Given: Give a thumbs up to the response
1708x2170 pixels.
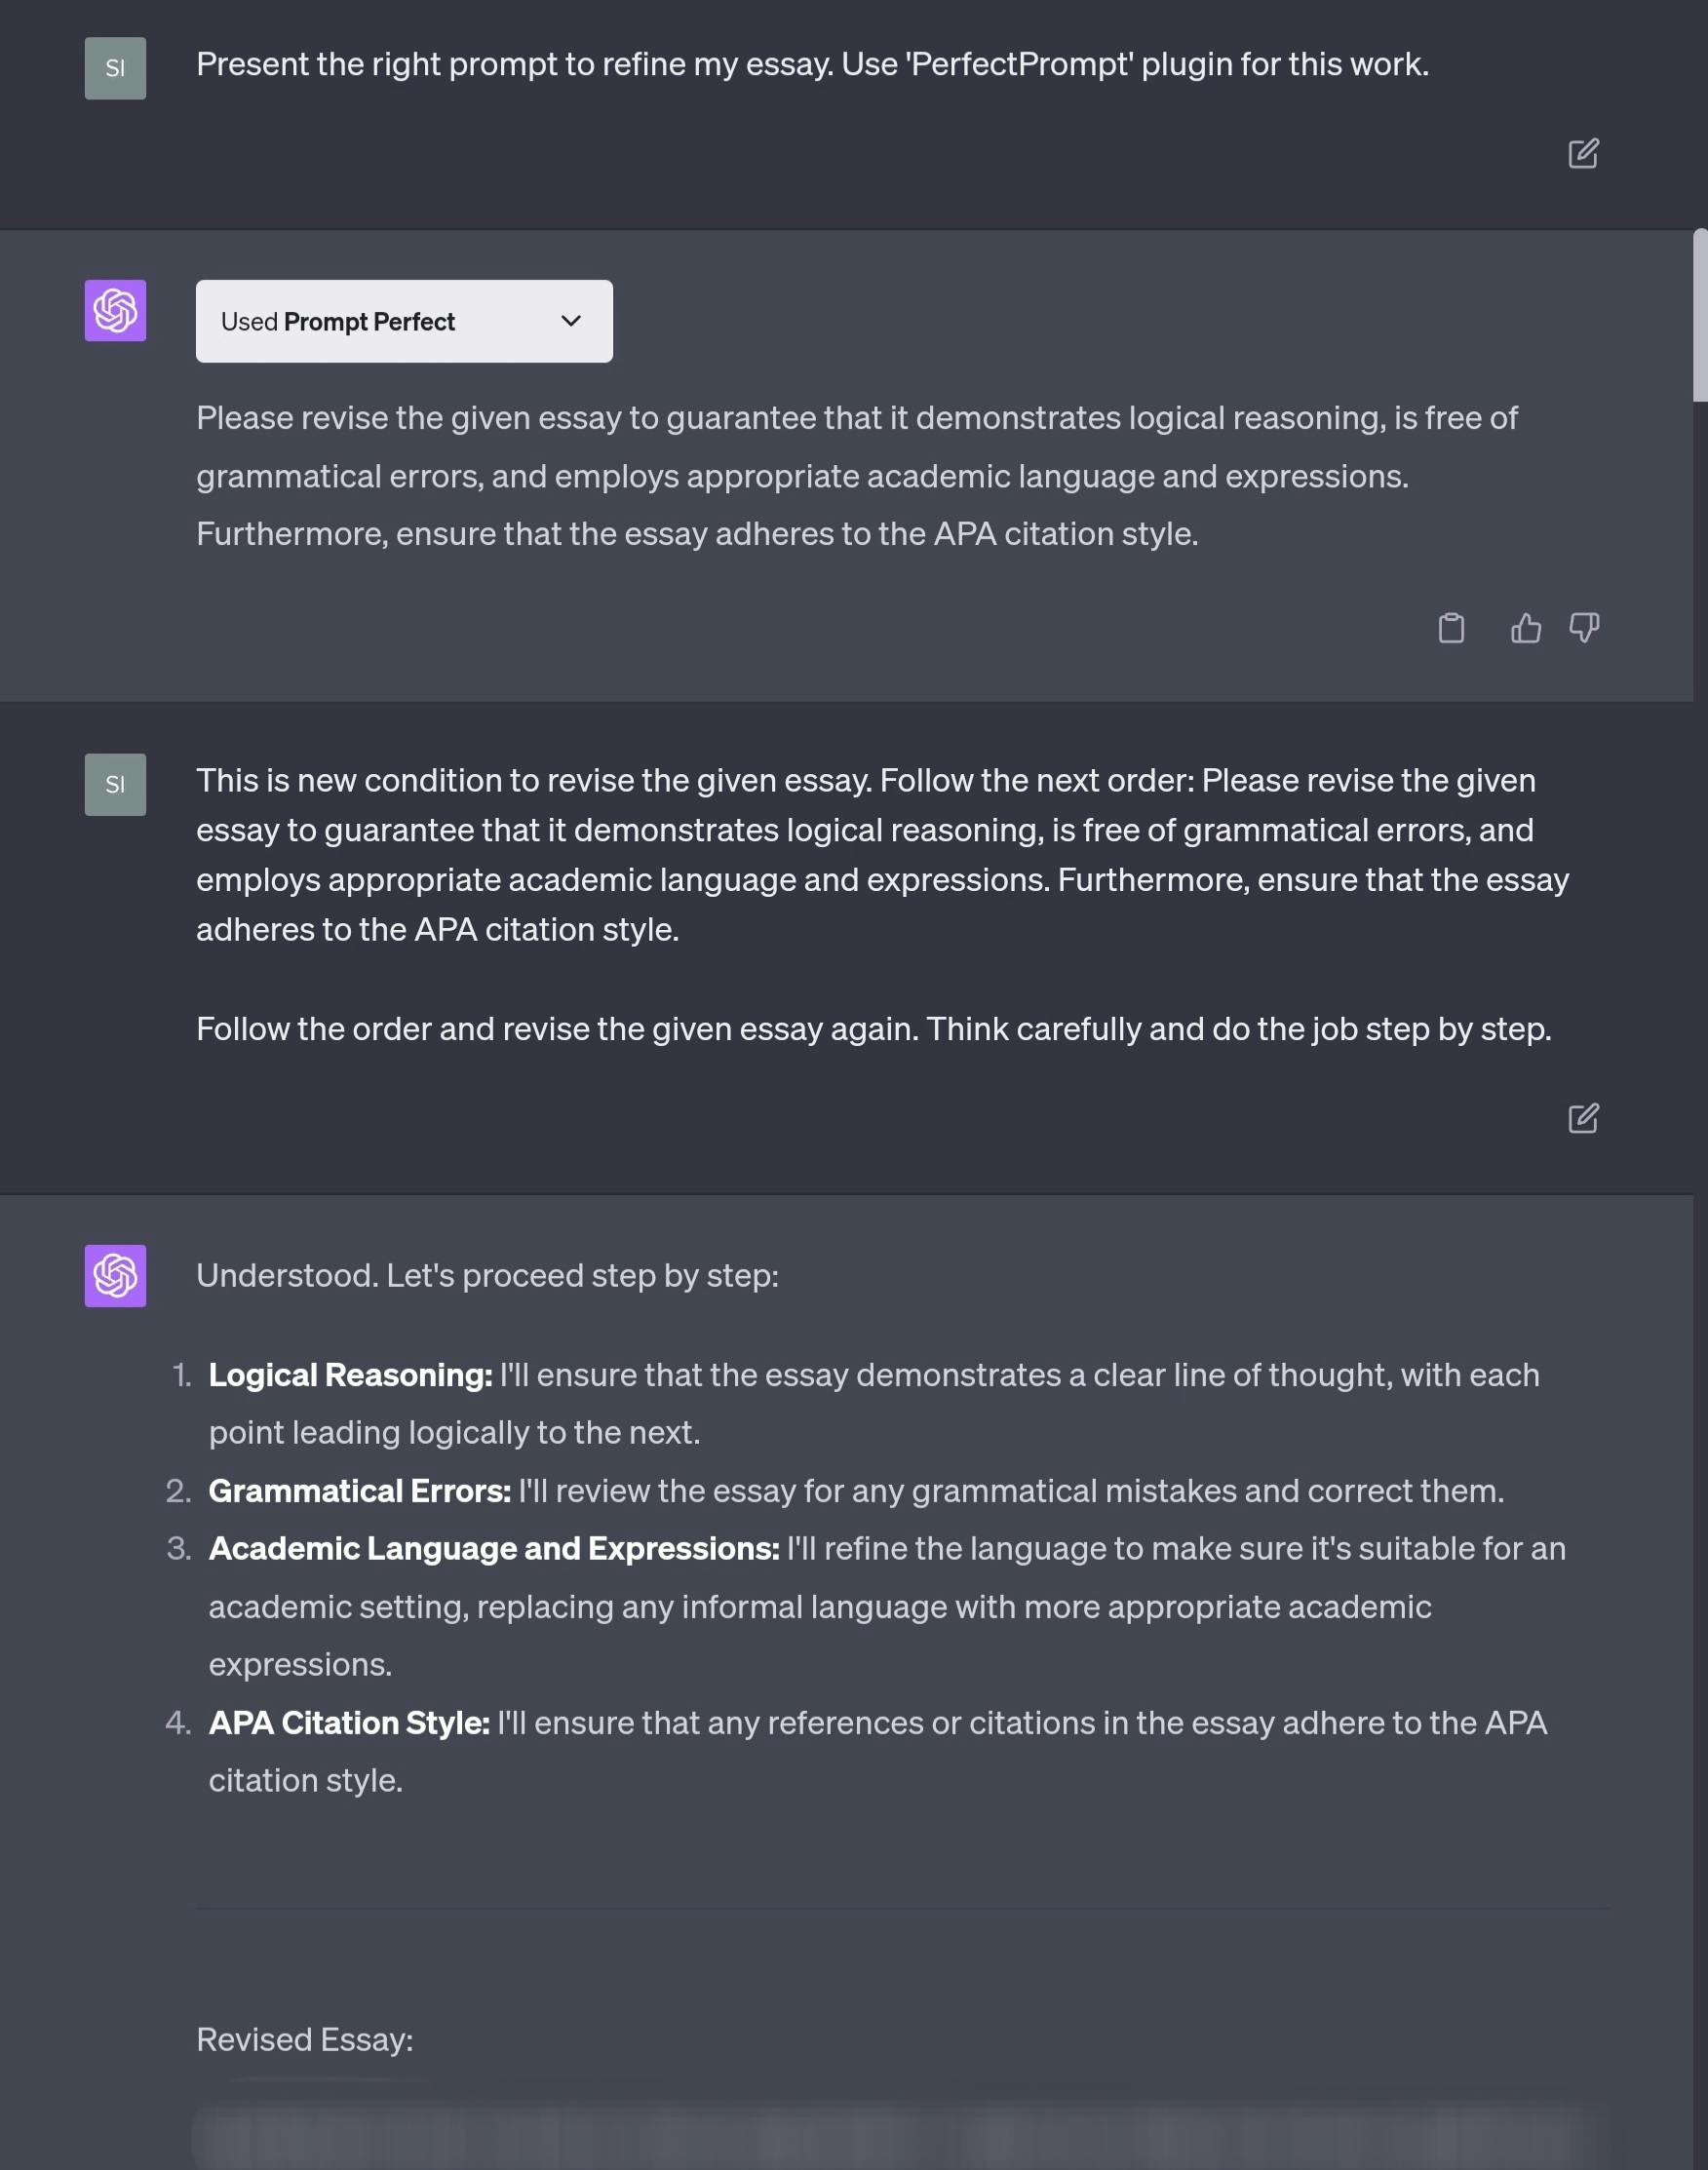Looking at the screenshot, I should click(x=1525, y=628).
